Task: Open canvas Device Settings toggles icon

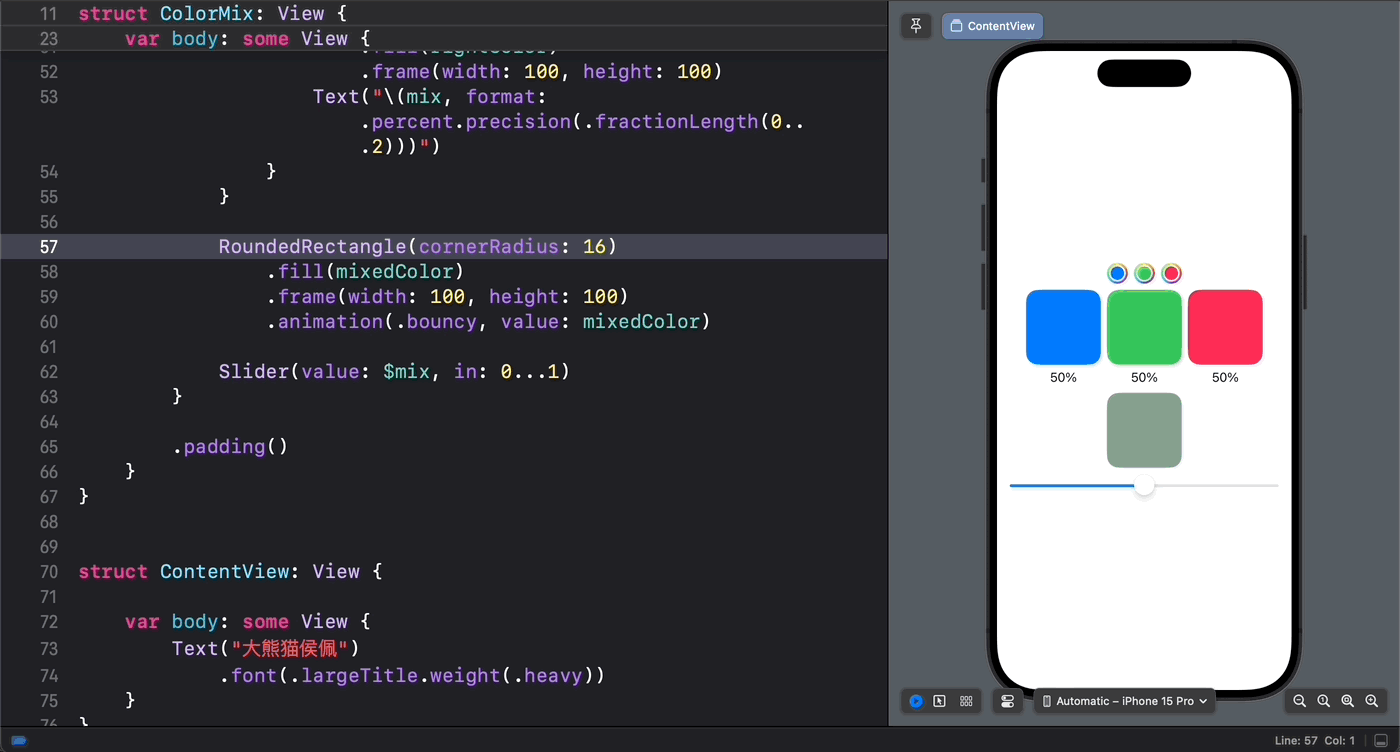Action: (1007, 701)
